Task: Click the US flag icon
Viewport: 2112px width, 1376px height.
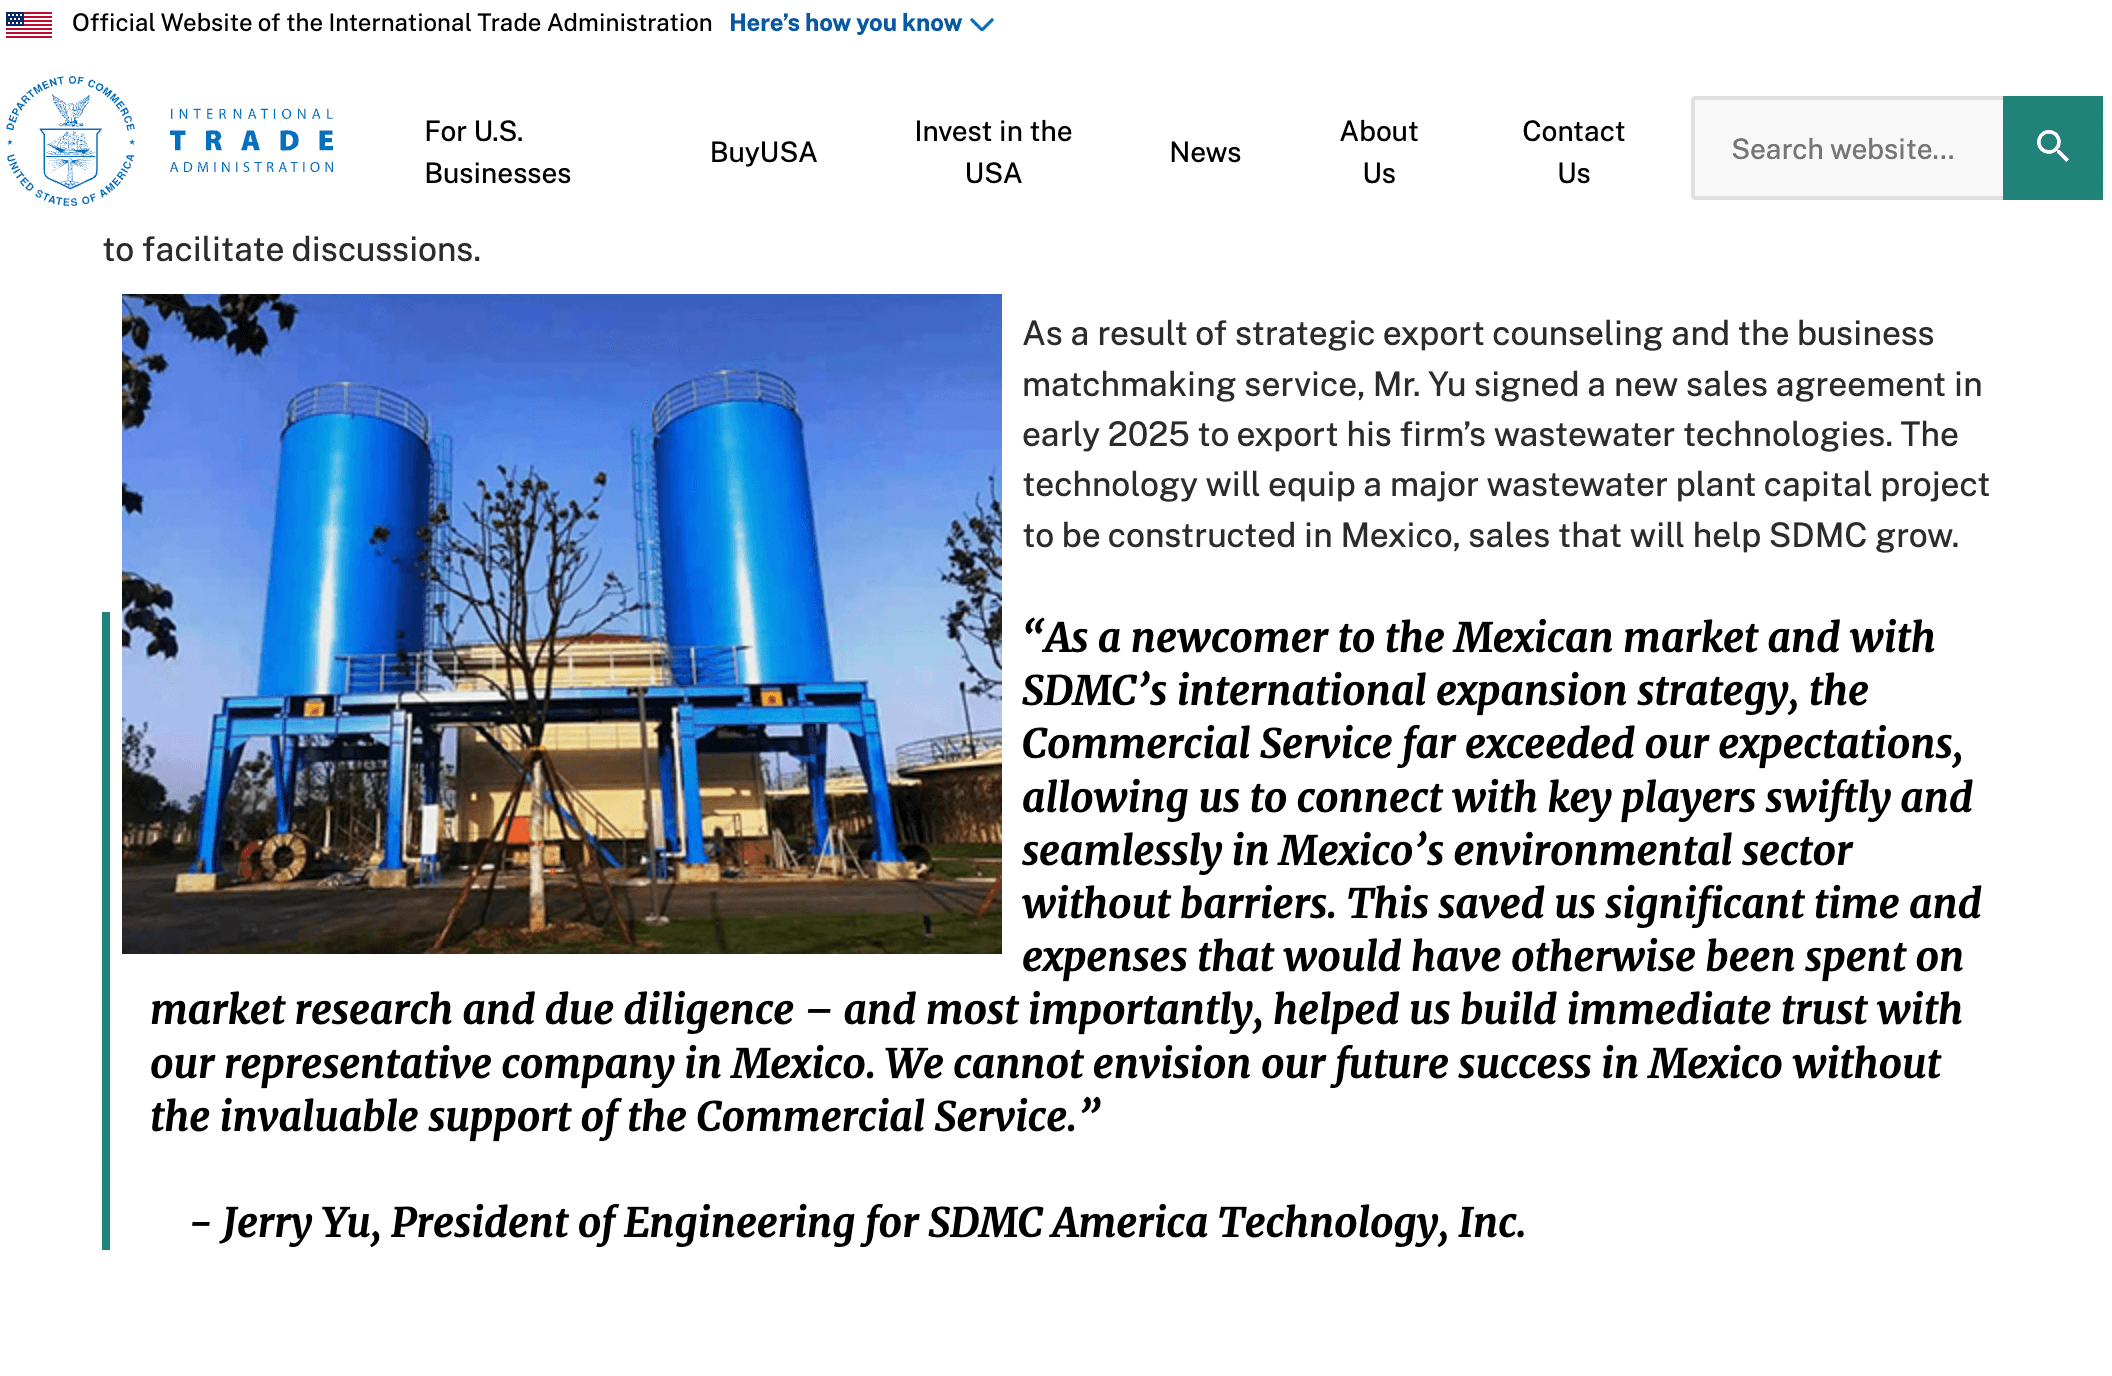Action: point(29,24)
